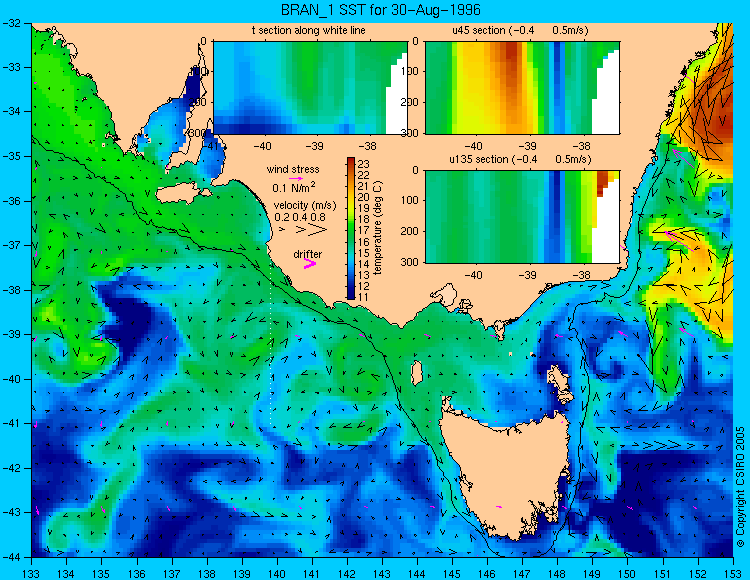This screenshot has width=750, height=580.
Task: Click the largest velocity arrowhead in legend
Action: 318,230
